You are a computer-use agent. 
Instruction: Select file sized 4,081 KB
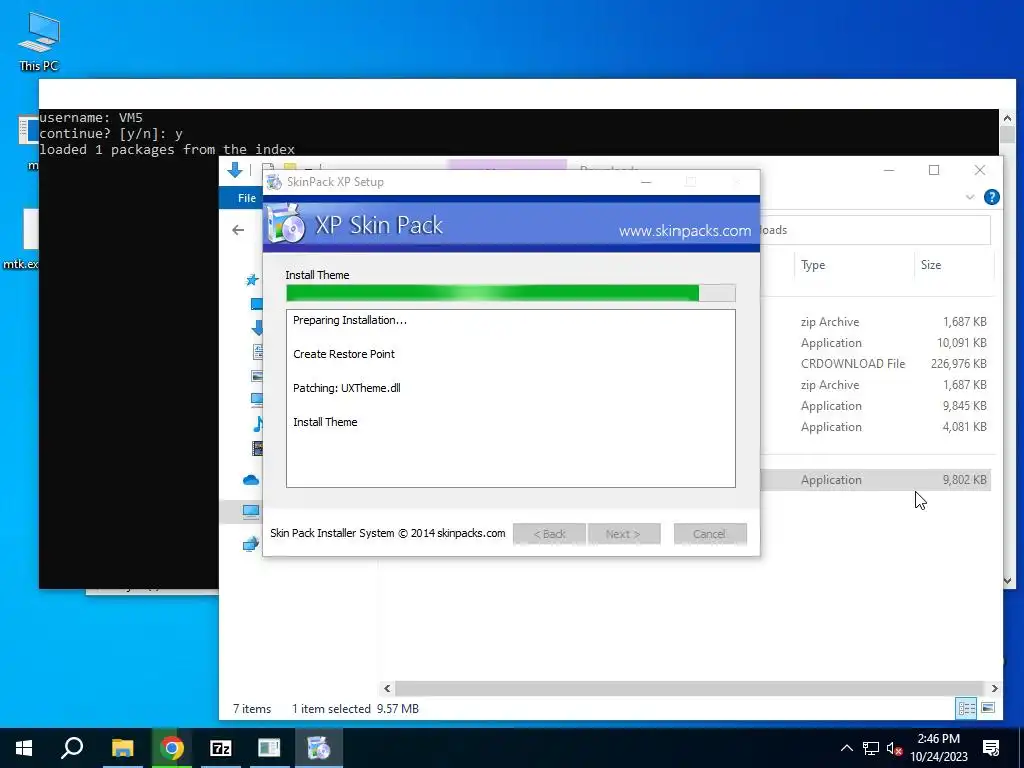[x=876, y=426]
